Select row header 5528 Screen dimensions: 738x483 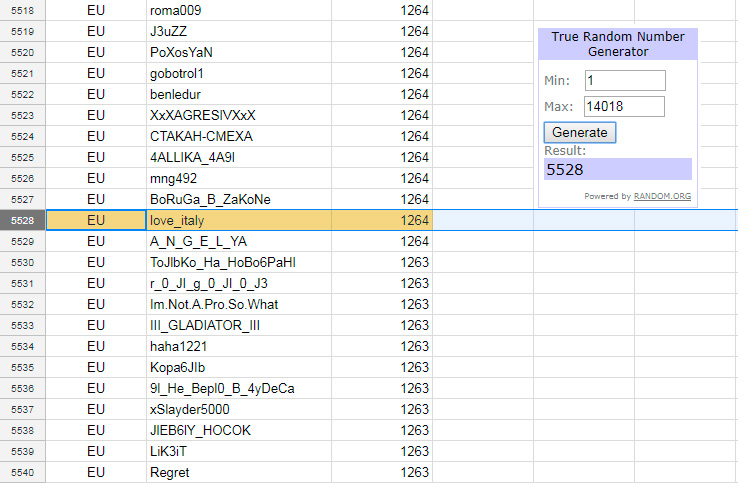22,220
